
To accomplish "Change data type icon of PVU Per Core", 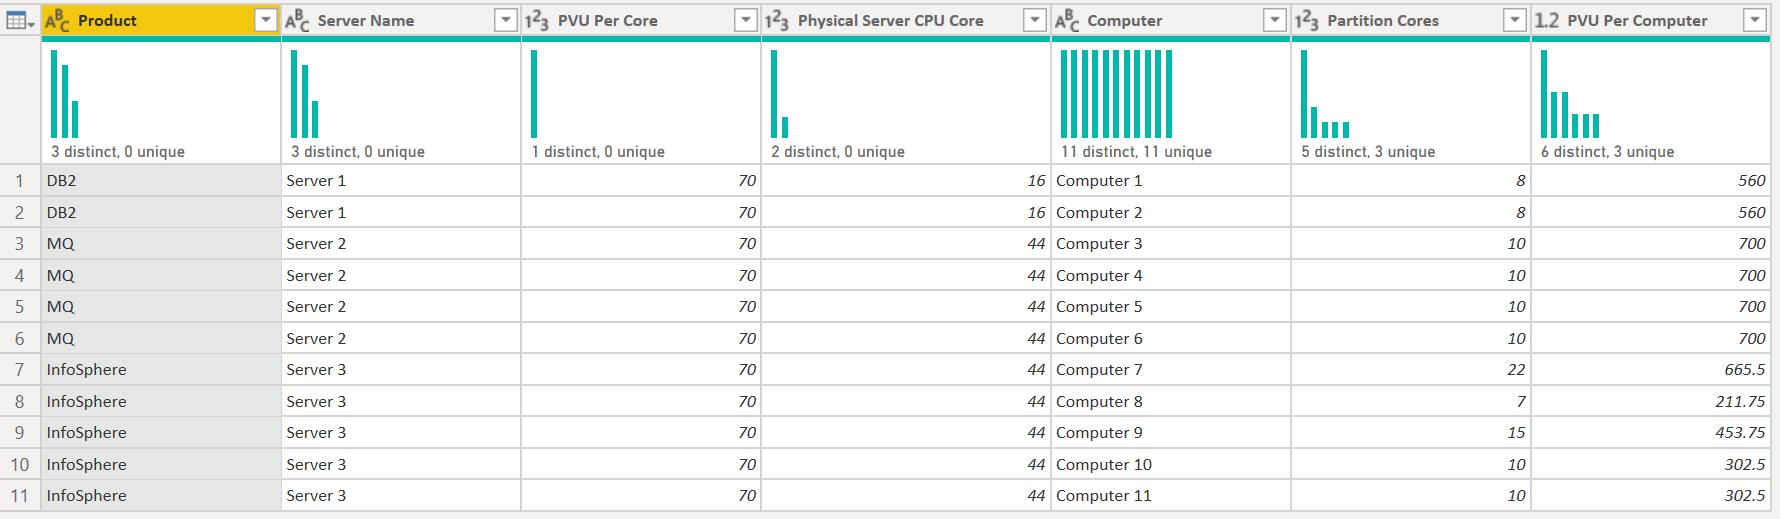I will coord(537,21).
